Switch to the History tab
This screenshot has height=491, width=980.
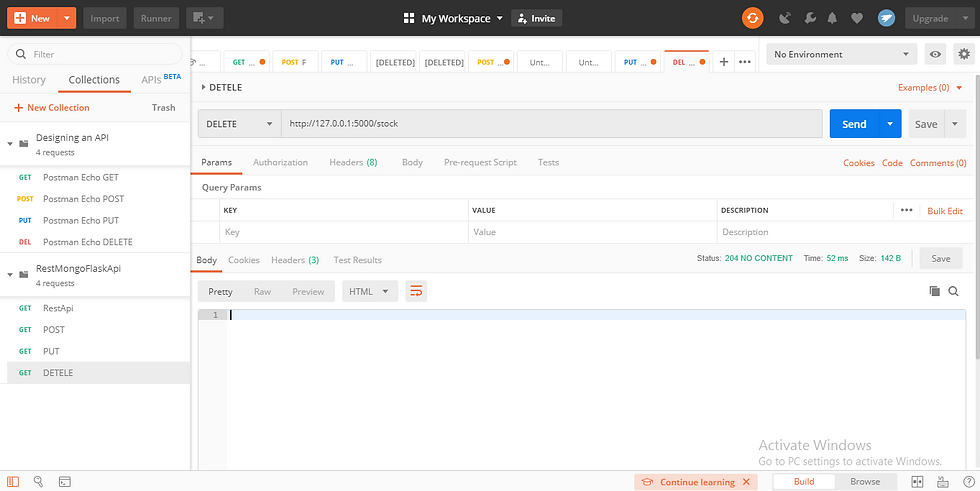[x=29, y=80]
